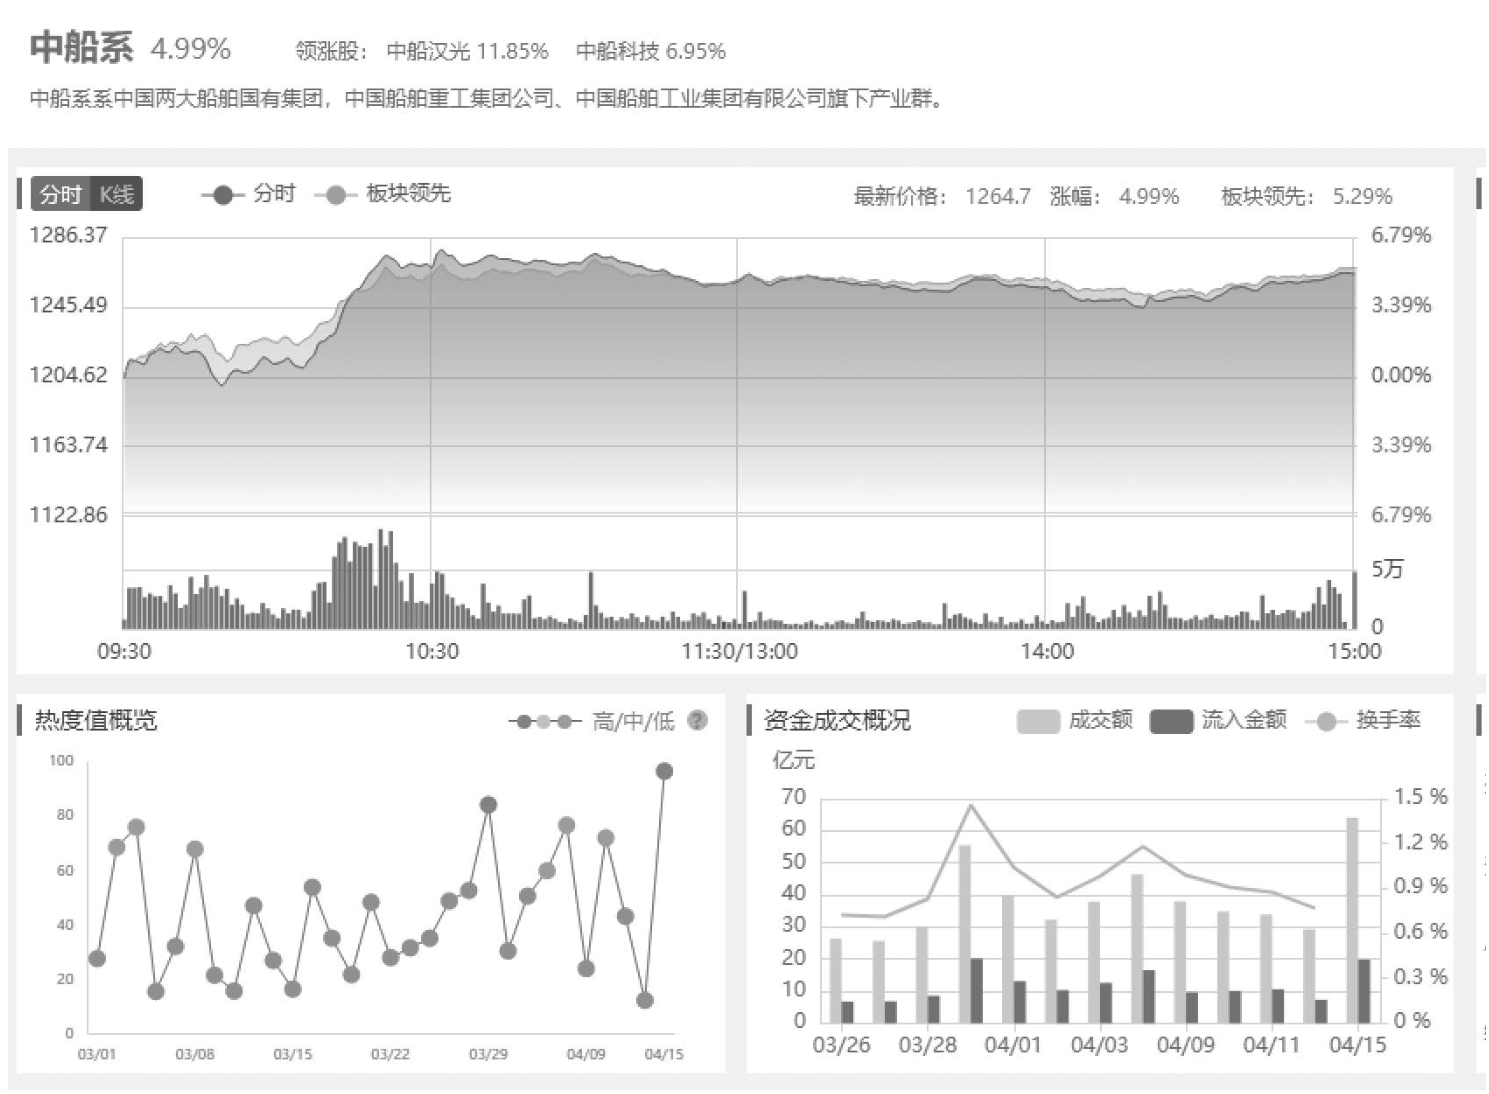Viewport: 1489px width, 1094px height.
Task: Click the 1286.37 price axis label
Action: 68,236
